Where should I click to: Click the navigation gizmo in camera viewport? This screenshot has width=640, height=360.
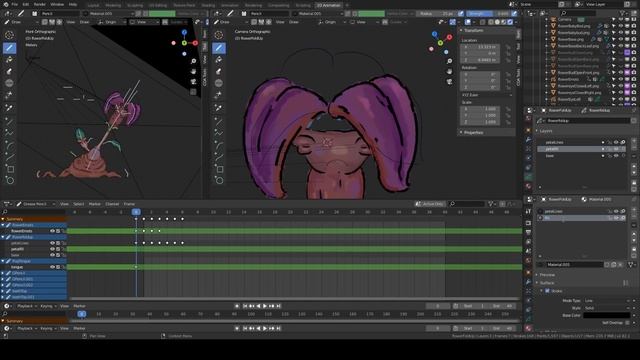[440, 43]
